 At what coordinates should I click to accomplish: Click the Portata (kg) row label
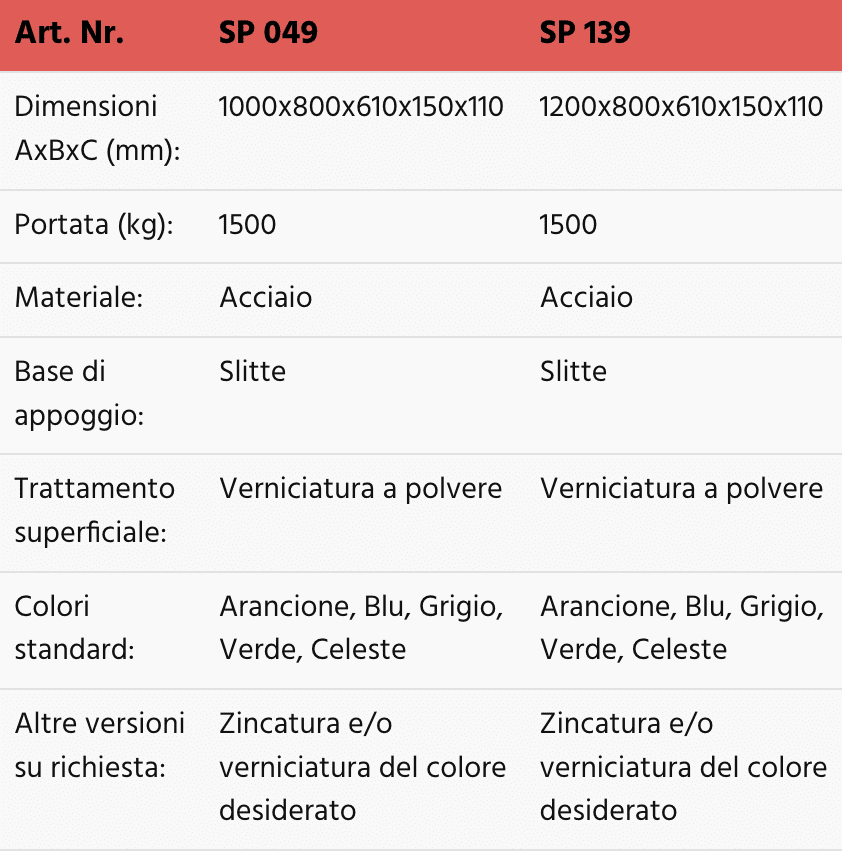(94, 225)
